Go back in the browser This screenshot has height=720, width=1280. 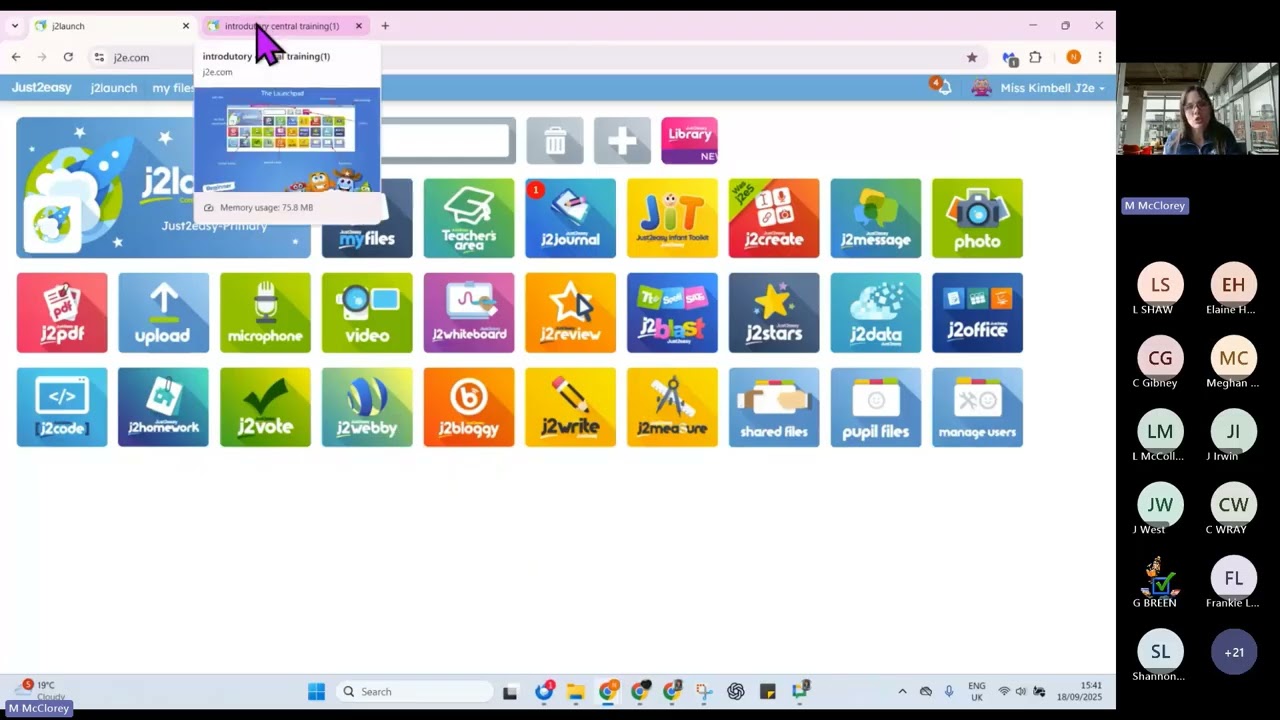(16, 57)
